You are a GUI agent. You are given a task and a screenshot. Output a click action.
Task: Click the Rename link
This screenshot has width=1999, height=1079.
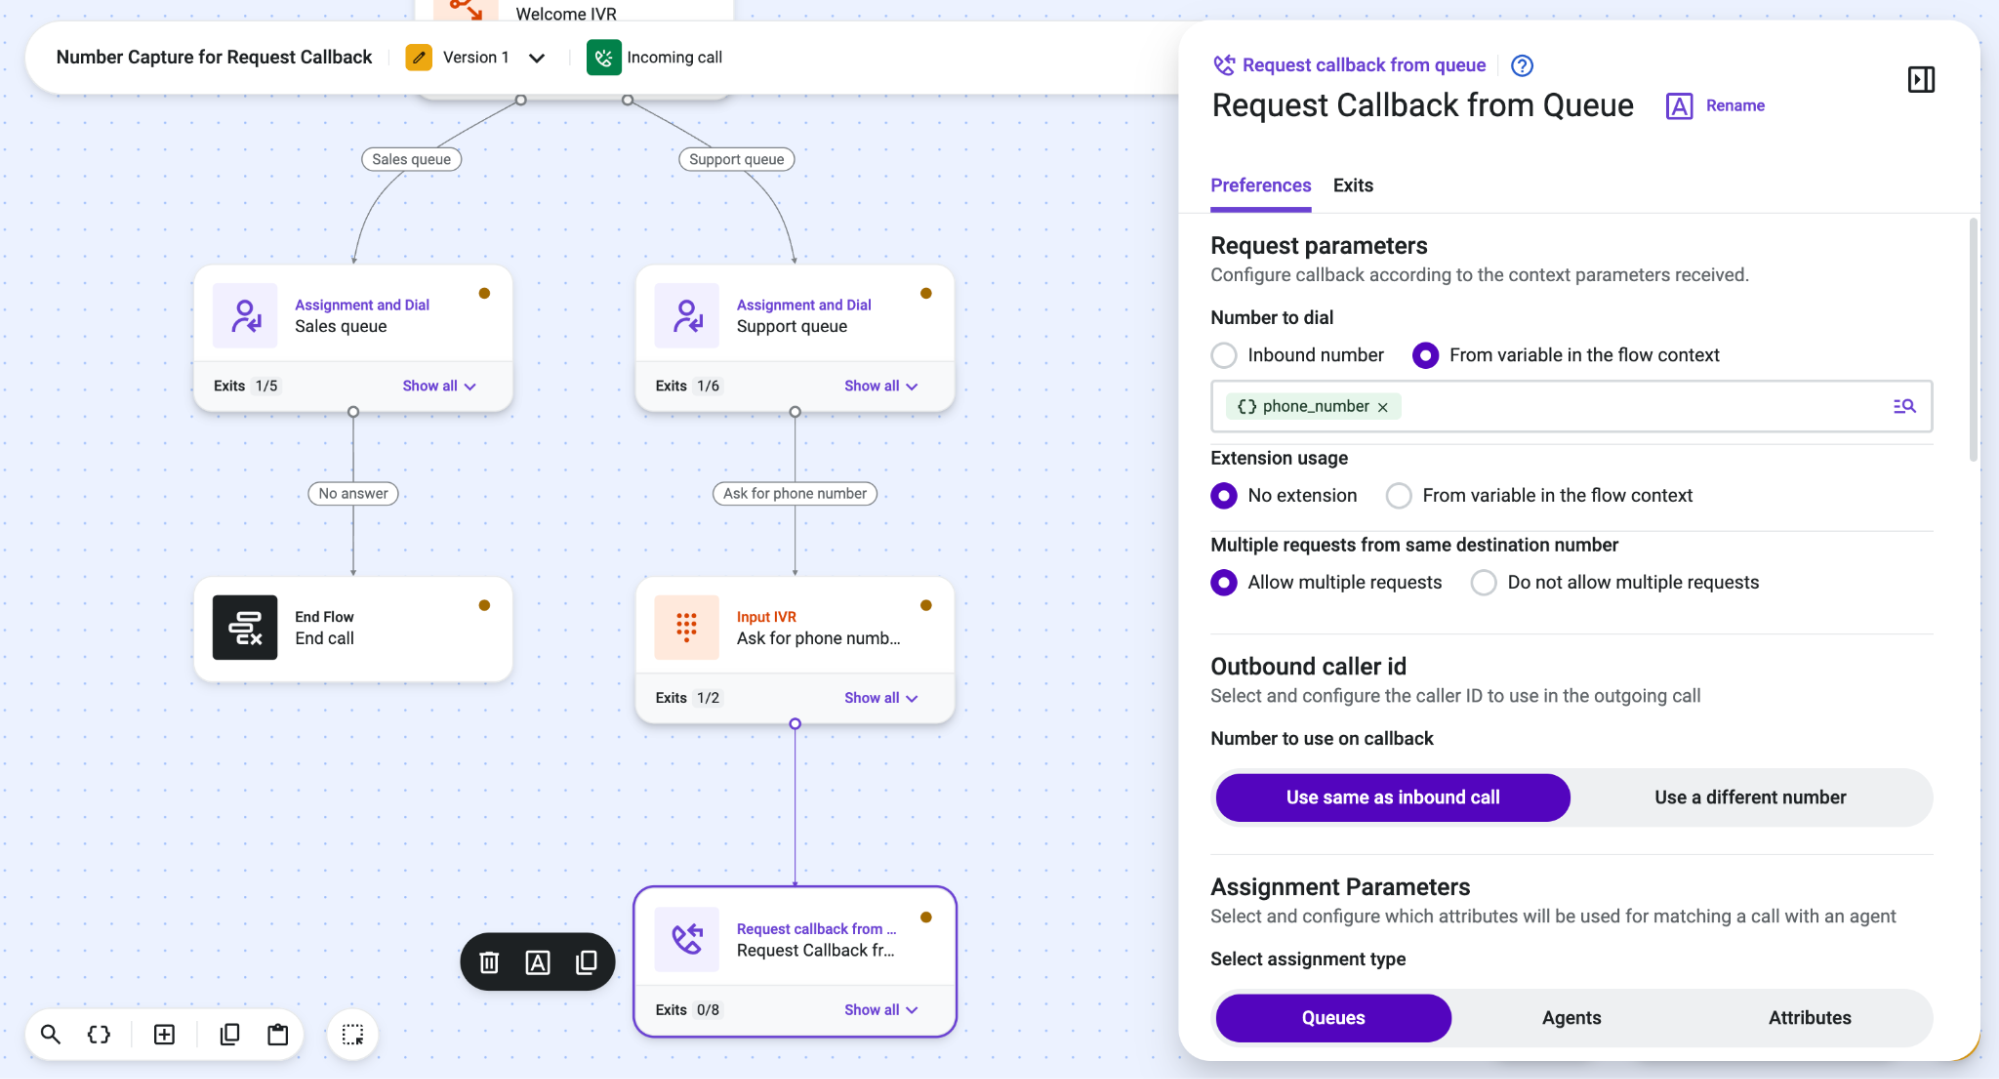tap(1734, 105)
